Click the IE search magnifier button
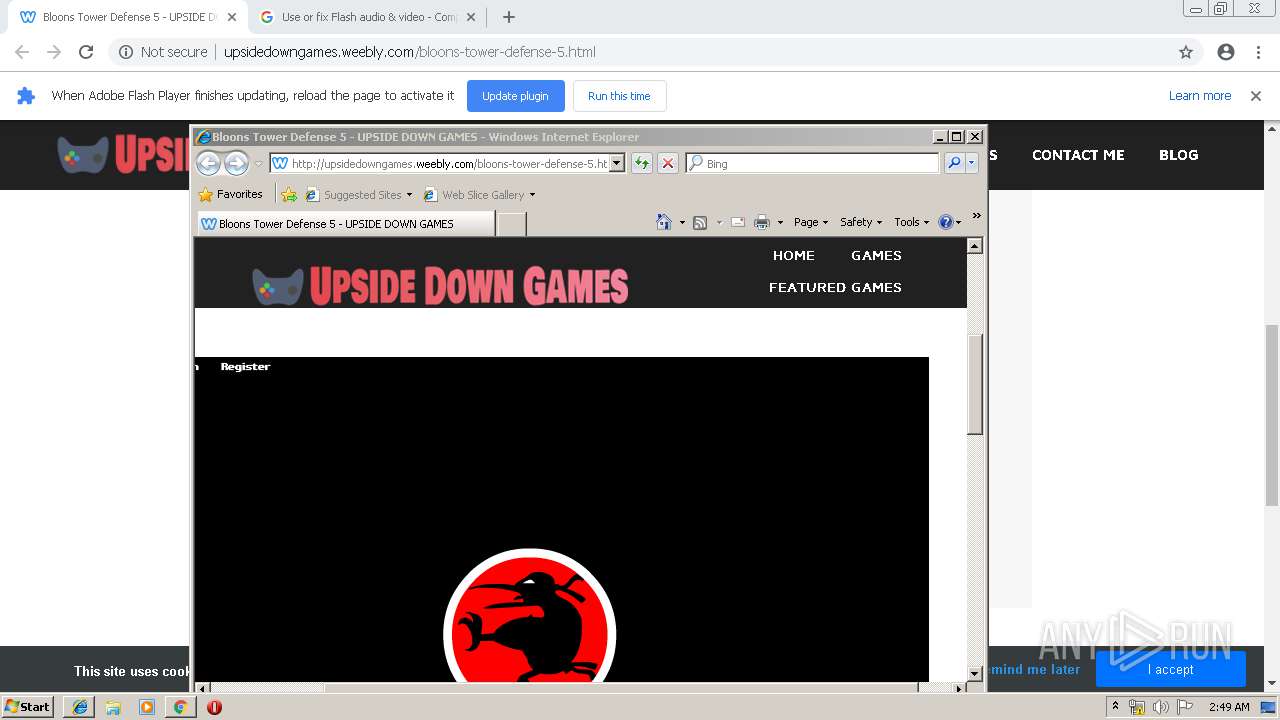The width and height of the screenshot is (1280, 720). point(954,163)
